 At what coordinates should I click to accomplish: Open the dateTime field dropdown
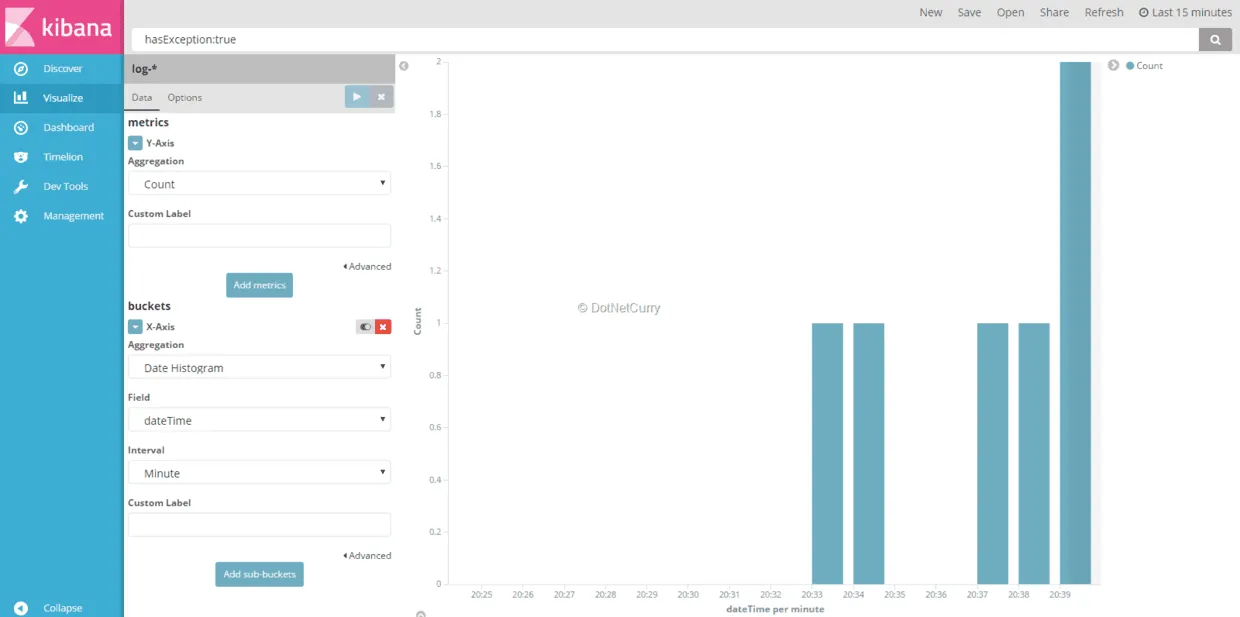tap(259, 420)
